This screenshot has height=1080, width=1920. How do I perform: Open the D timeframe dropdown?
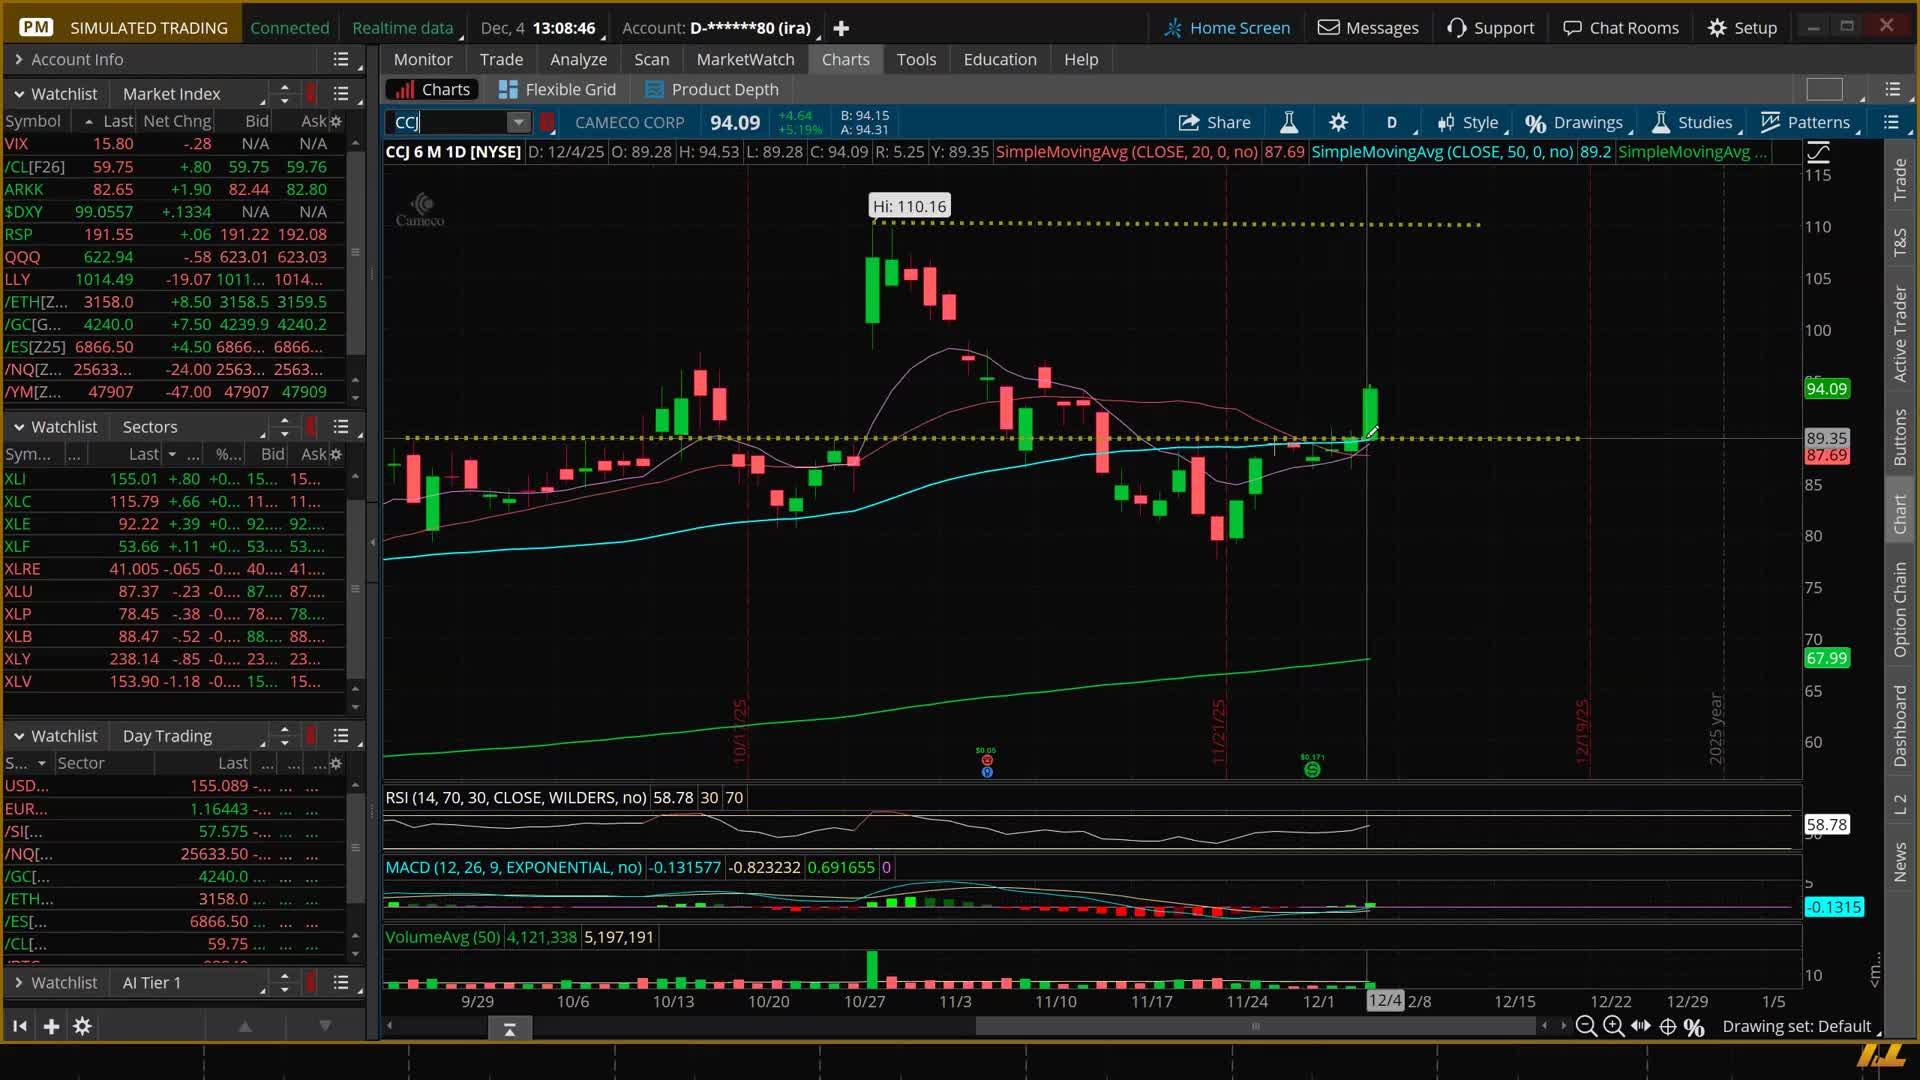(x=1391, y=122)
